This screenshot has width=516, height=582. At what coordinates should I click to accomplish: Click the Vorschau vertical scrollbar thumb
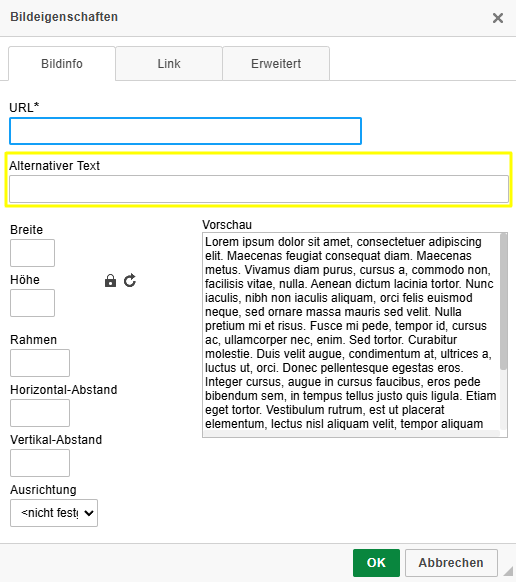click(503, 301)
